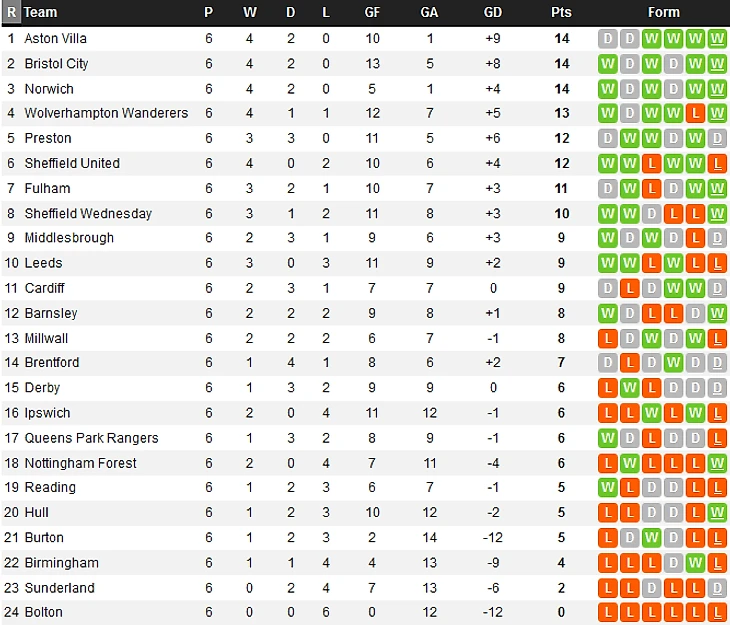Click Cardiff's only L form badge

pyautogui.click(x=629, y=288)
